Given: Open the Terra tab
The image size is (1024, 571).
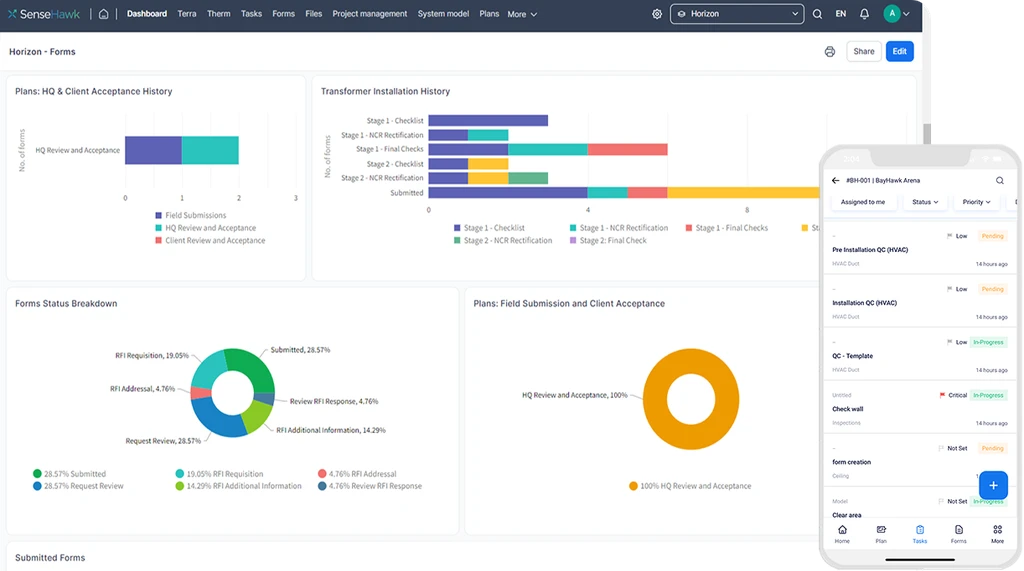Looking at the screenshot, I should click(186, 14).
